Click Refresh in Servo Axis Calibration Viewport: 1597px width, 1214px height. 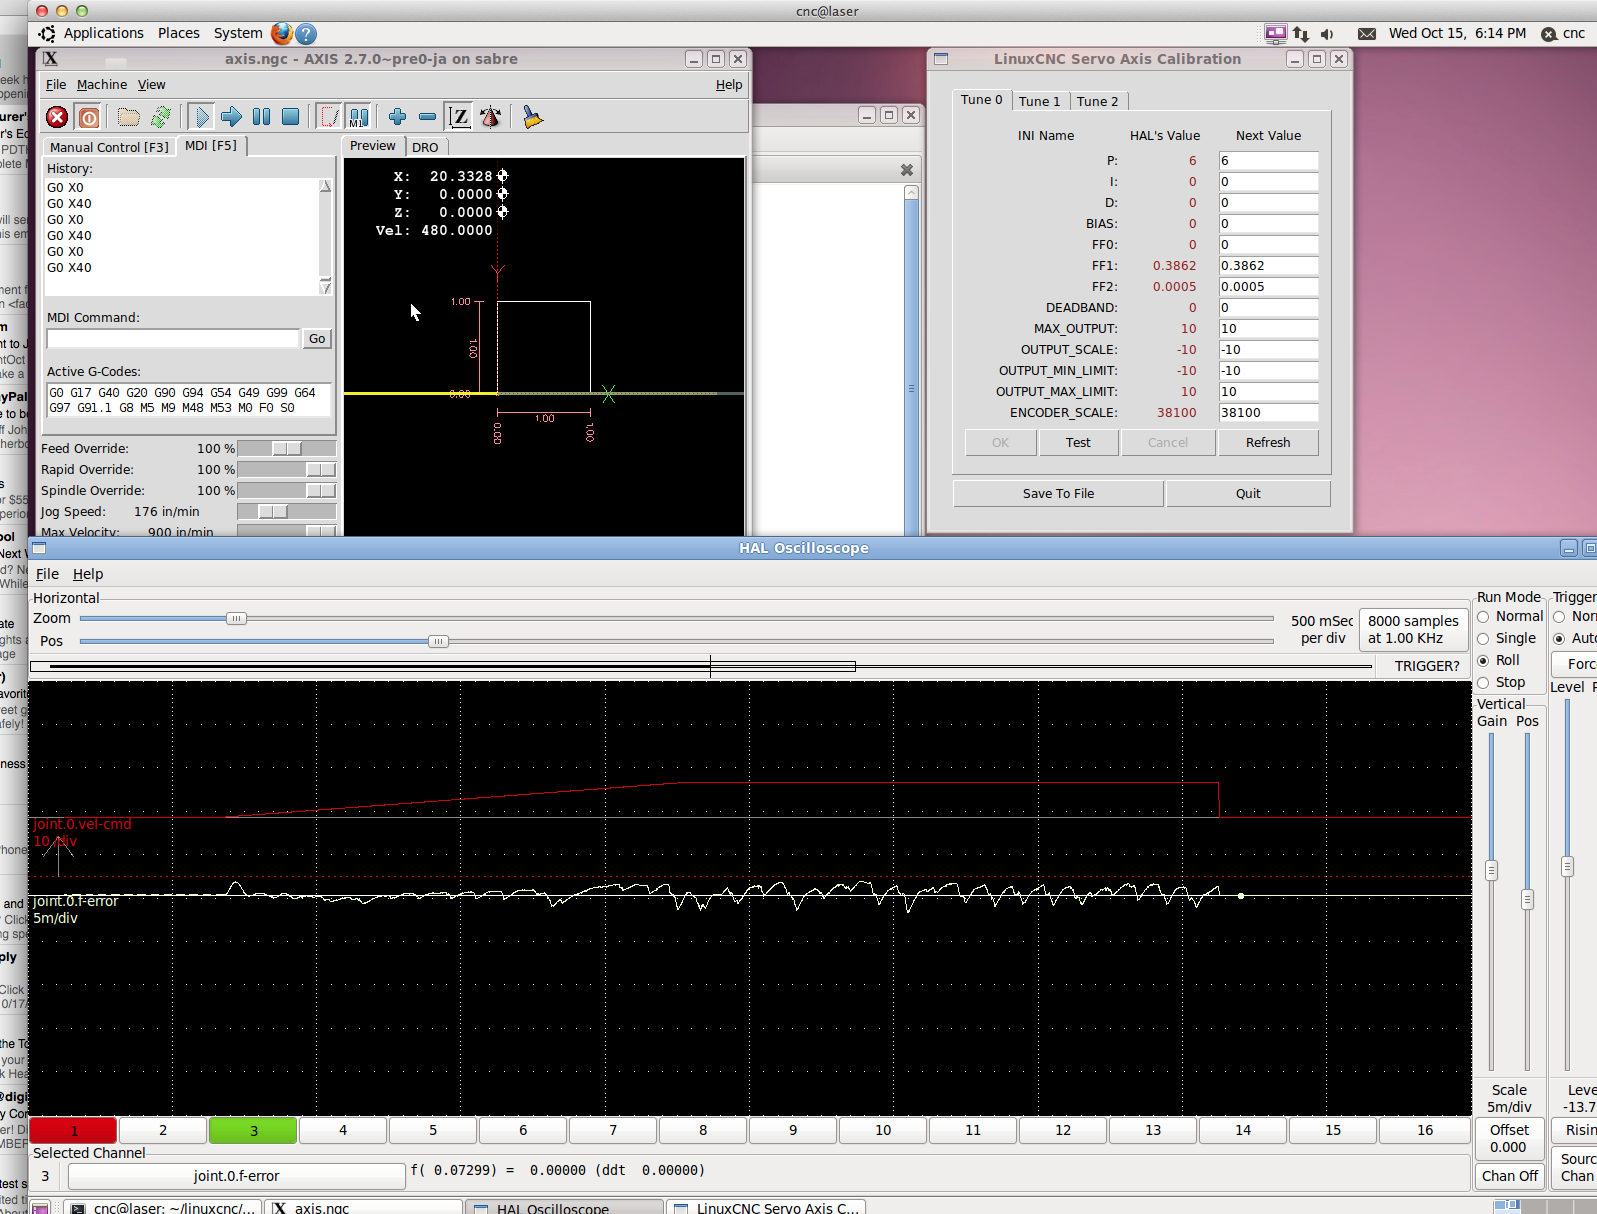coord(1268,443)
